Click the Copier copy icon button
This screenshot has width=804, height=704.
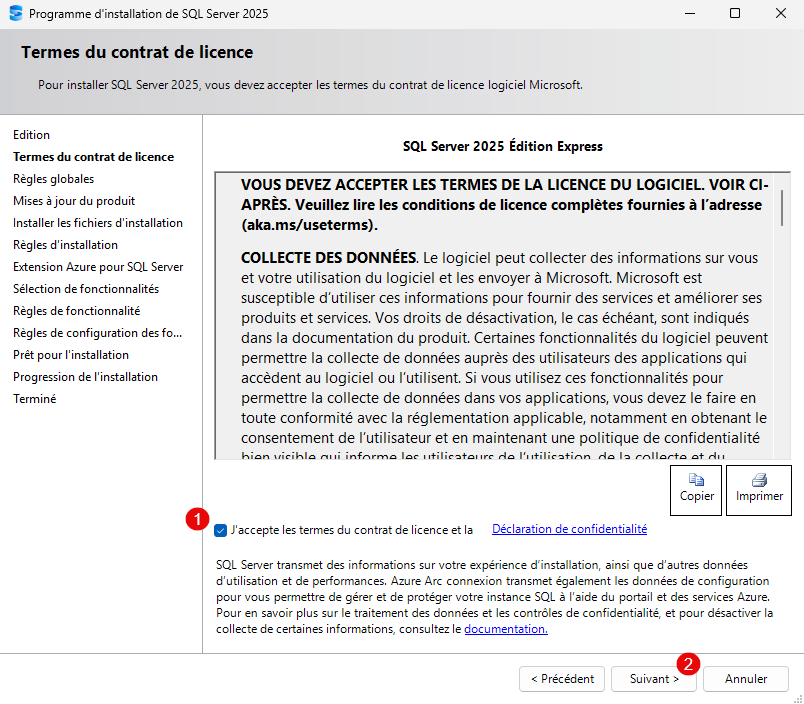tap(696, 490)
